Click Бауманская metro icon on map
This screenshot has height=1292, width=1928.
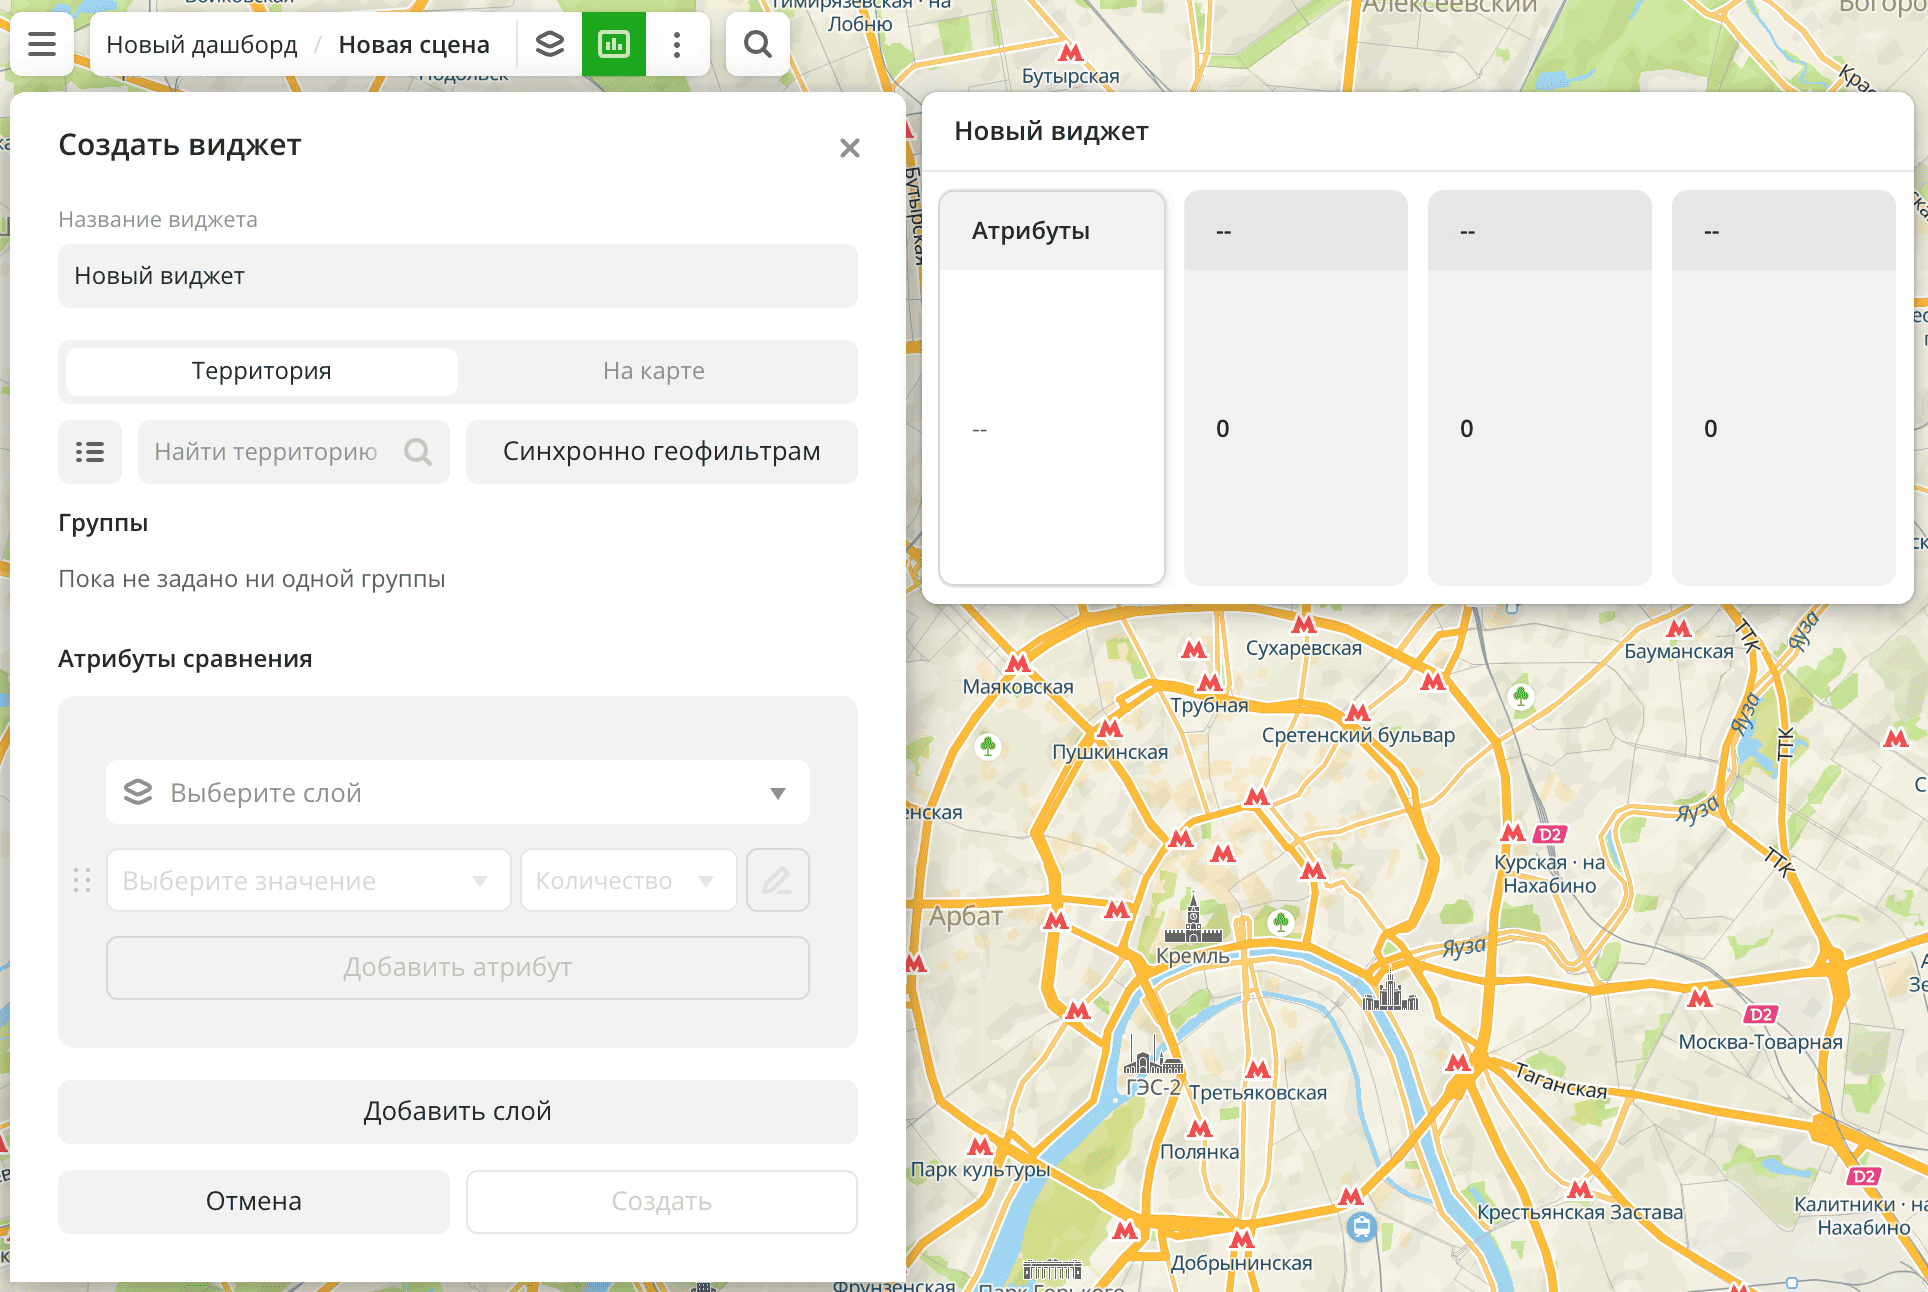click(x=1679, y=628)
